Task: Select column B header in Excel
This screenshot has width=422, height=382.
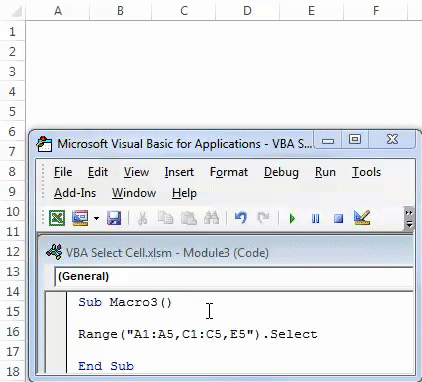Action: [121, 11]
